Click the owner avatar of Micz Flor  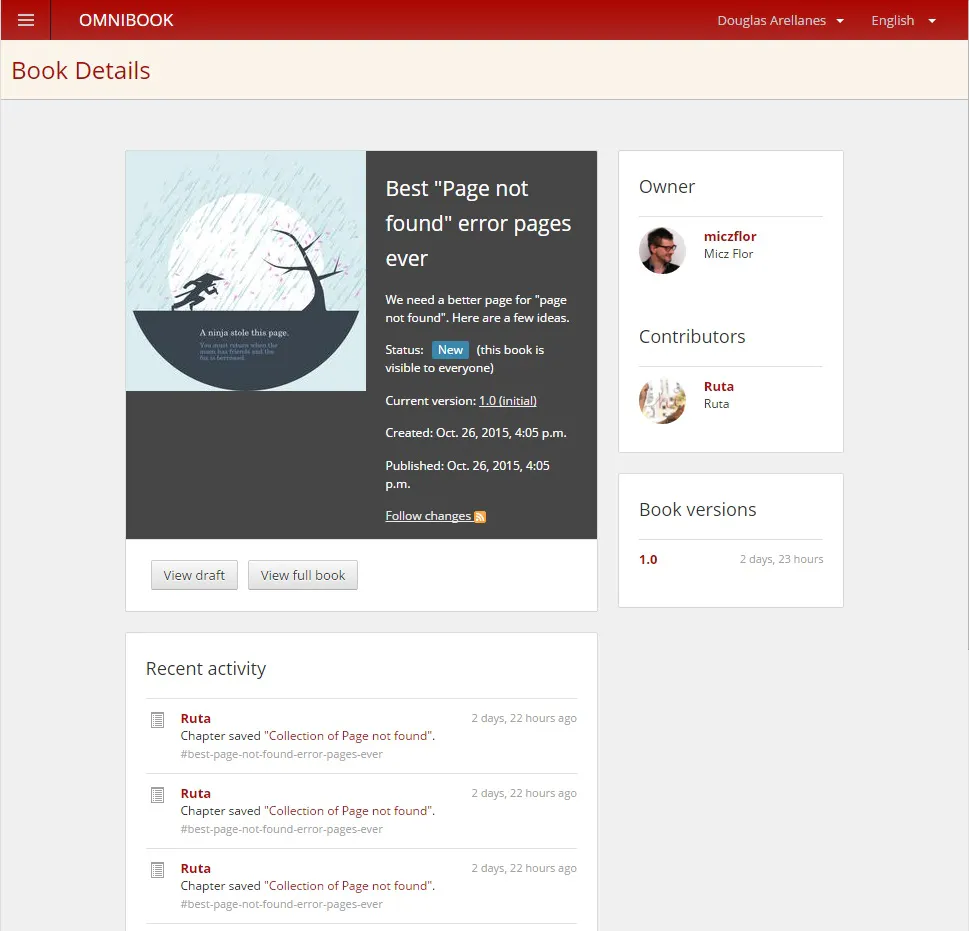pos(662,250)
